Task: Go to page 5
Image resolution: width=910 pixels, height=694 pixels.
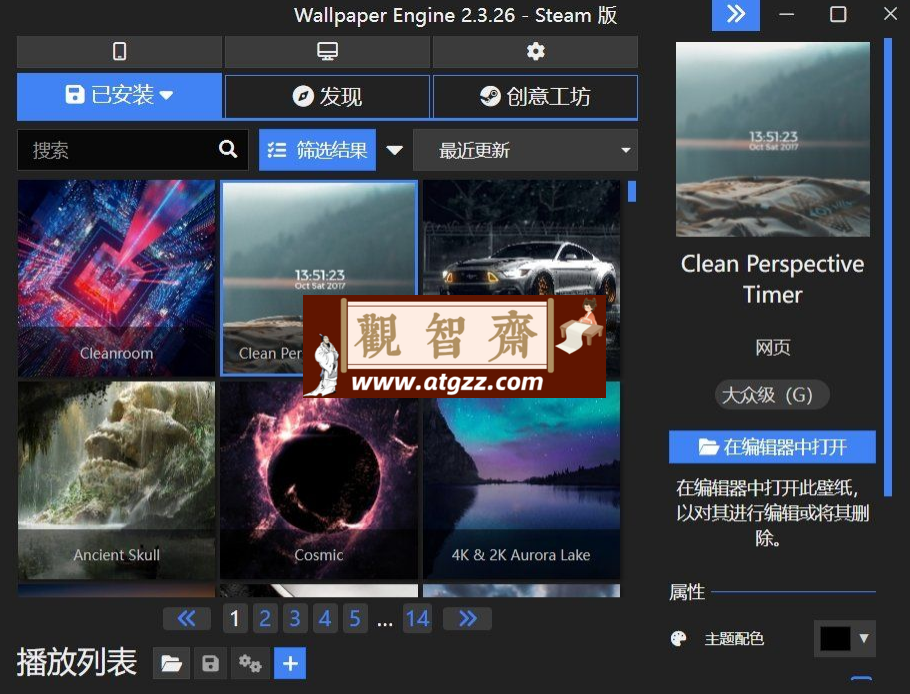Action: point(355,619)
